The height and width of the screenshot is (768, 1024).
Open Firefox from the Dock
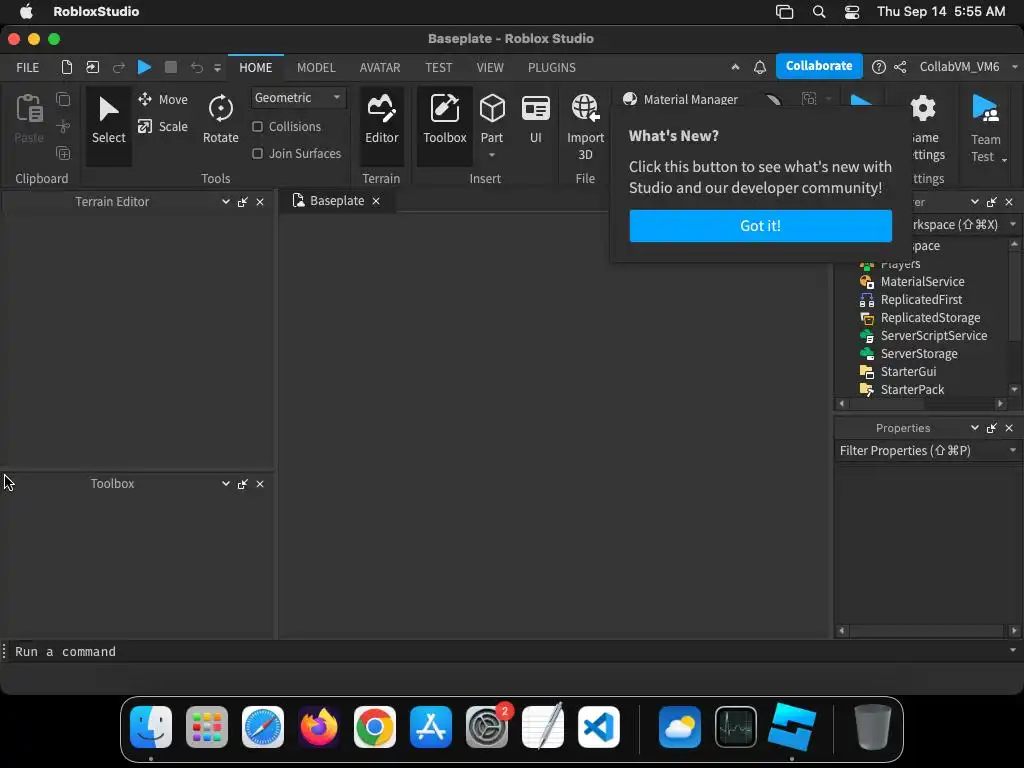319,727
